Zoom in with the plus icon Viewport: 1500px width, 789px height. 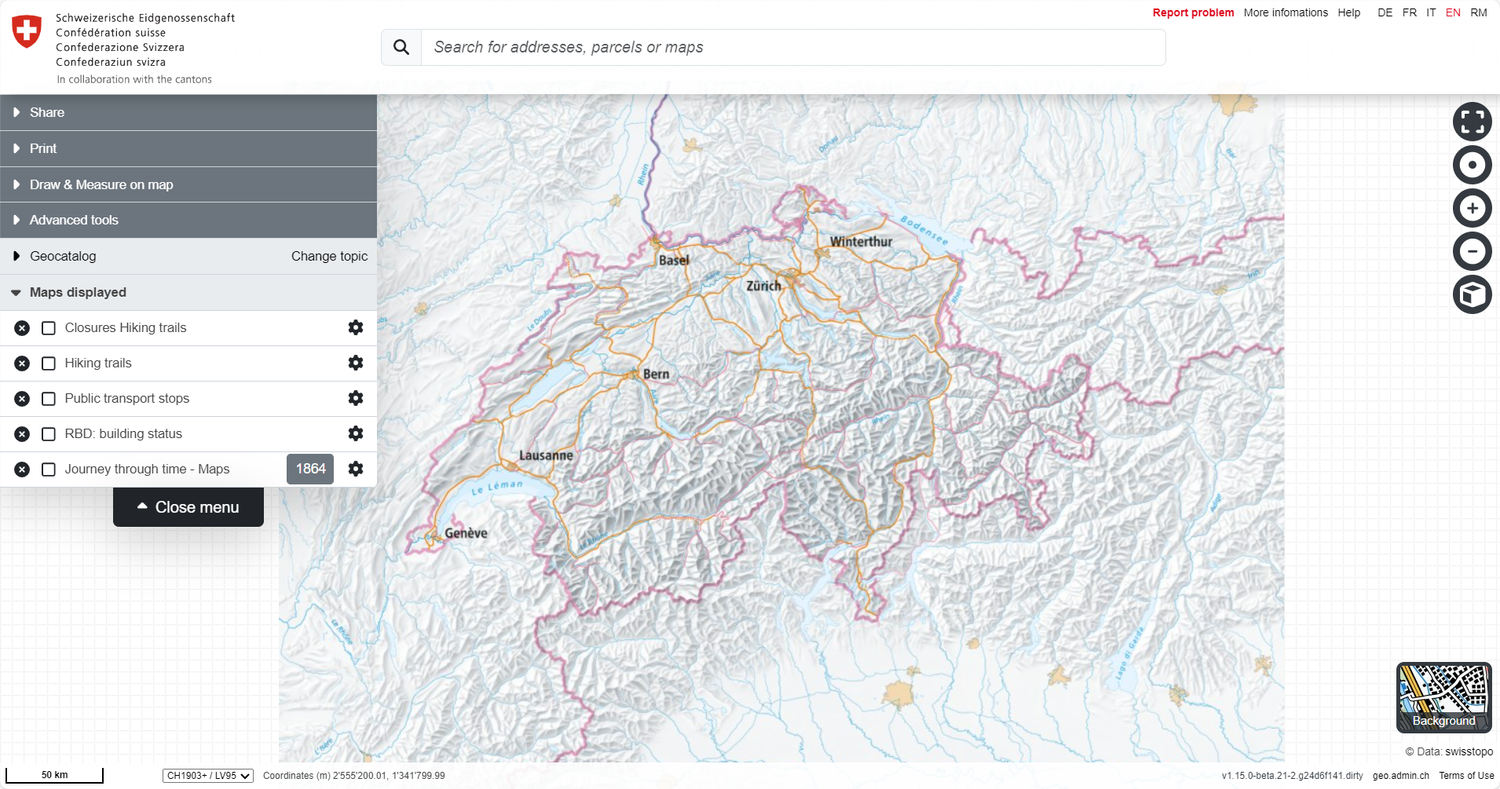coord(1472,208)
